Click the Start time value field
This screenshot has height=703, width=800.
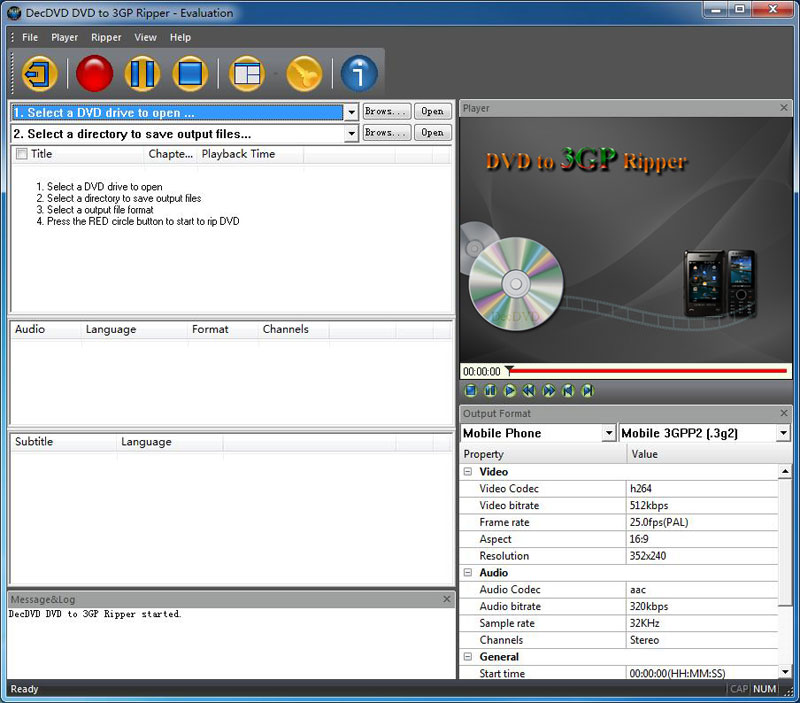click(x=702, y=673)
